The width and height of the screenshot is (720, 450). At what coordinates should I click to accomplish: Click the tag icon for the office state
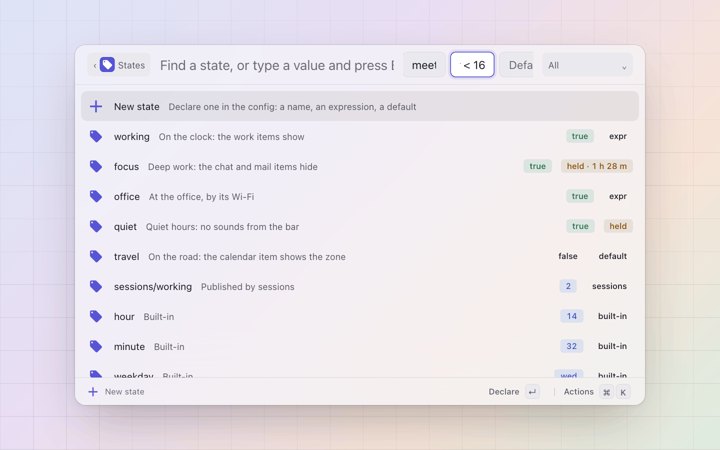click(96, 197)
